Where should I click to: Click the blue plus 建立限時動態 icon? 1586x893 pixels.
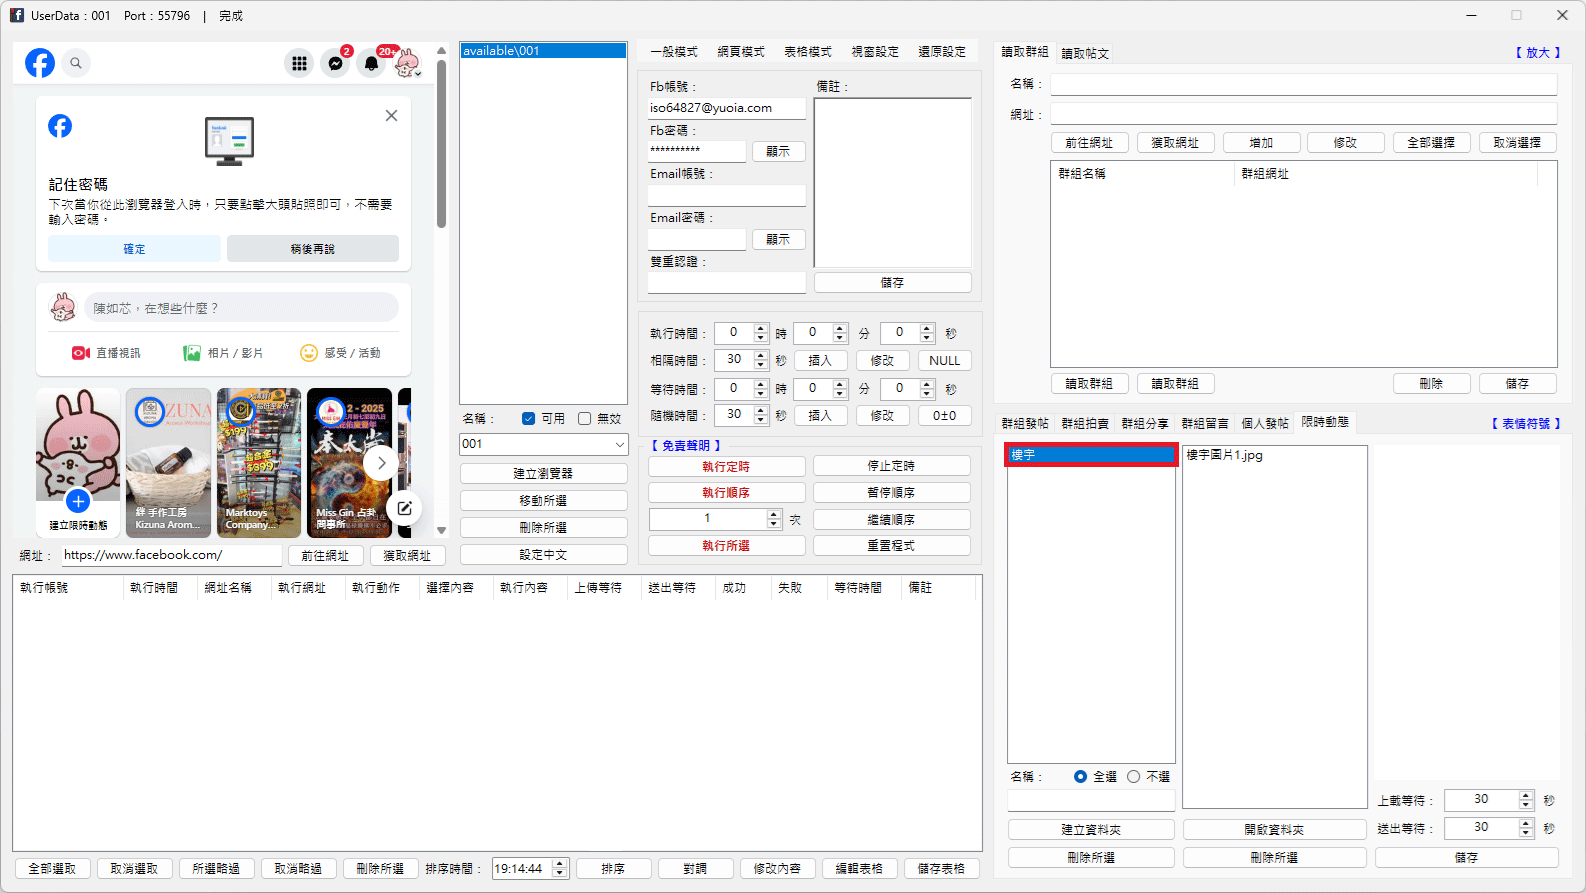click(78, 501)
